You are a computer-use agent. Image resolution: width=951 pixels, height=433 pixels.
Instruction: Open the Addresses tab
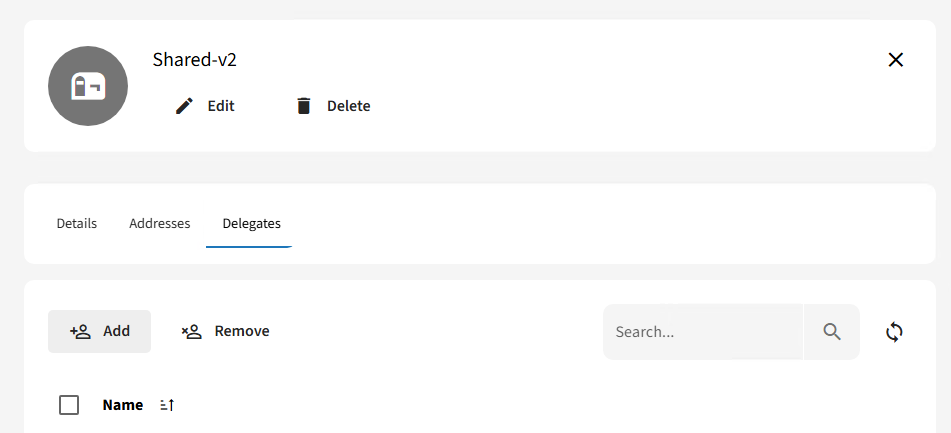pos(160,223)
